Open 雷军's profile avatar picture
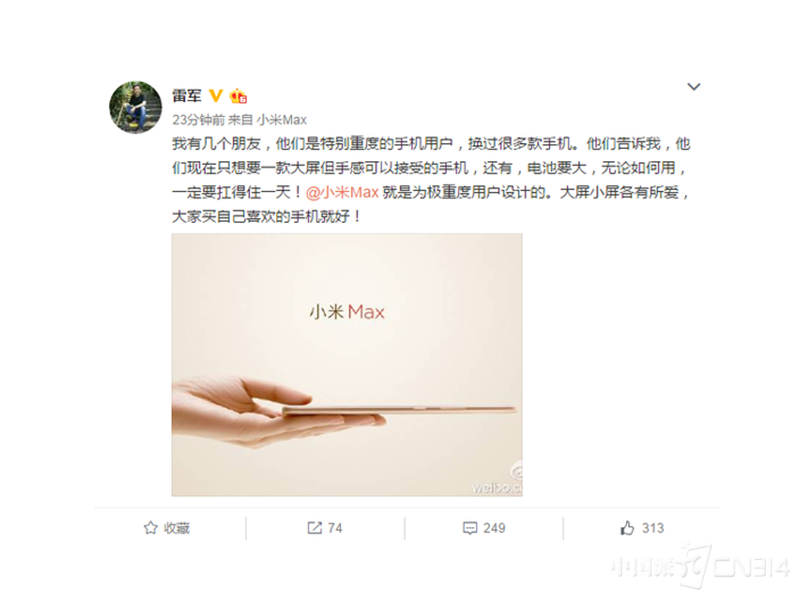The width and height of the screenshot is (800, 600). pos(135,107)
